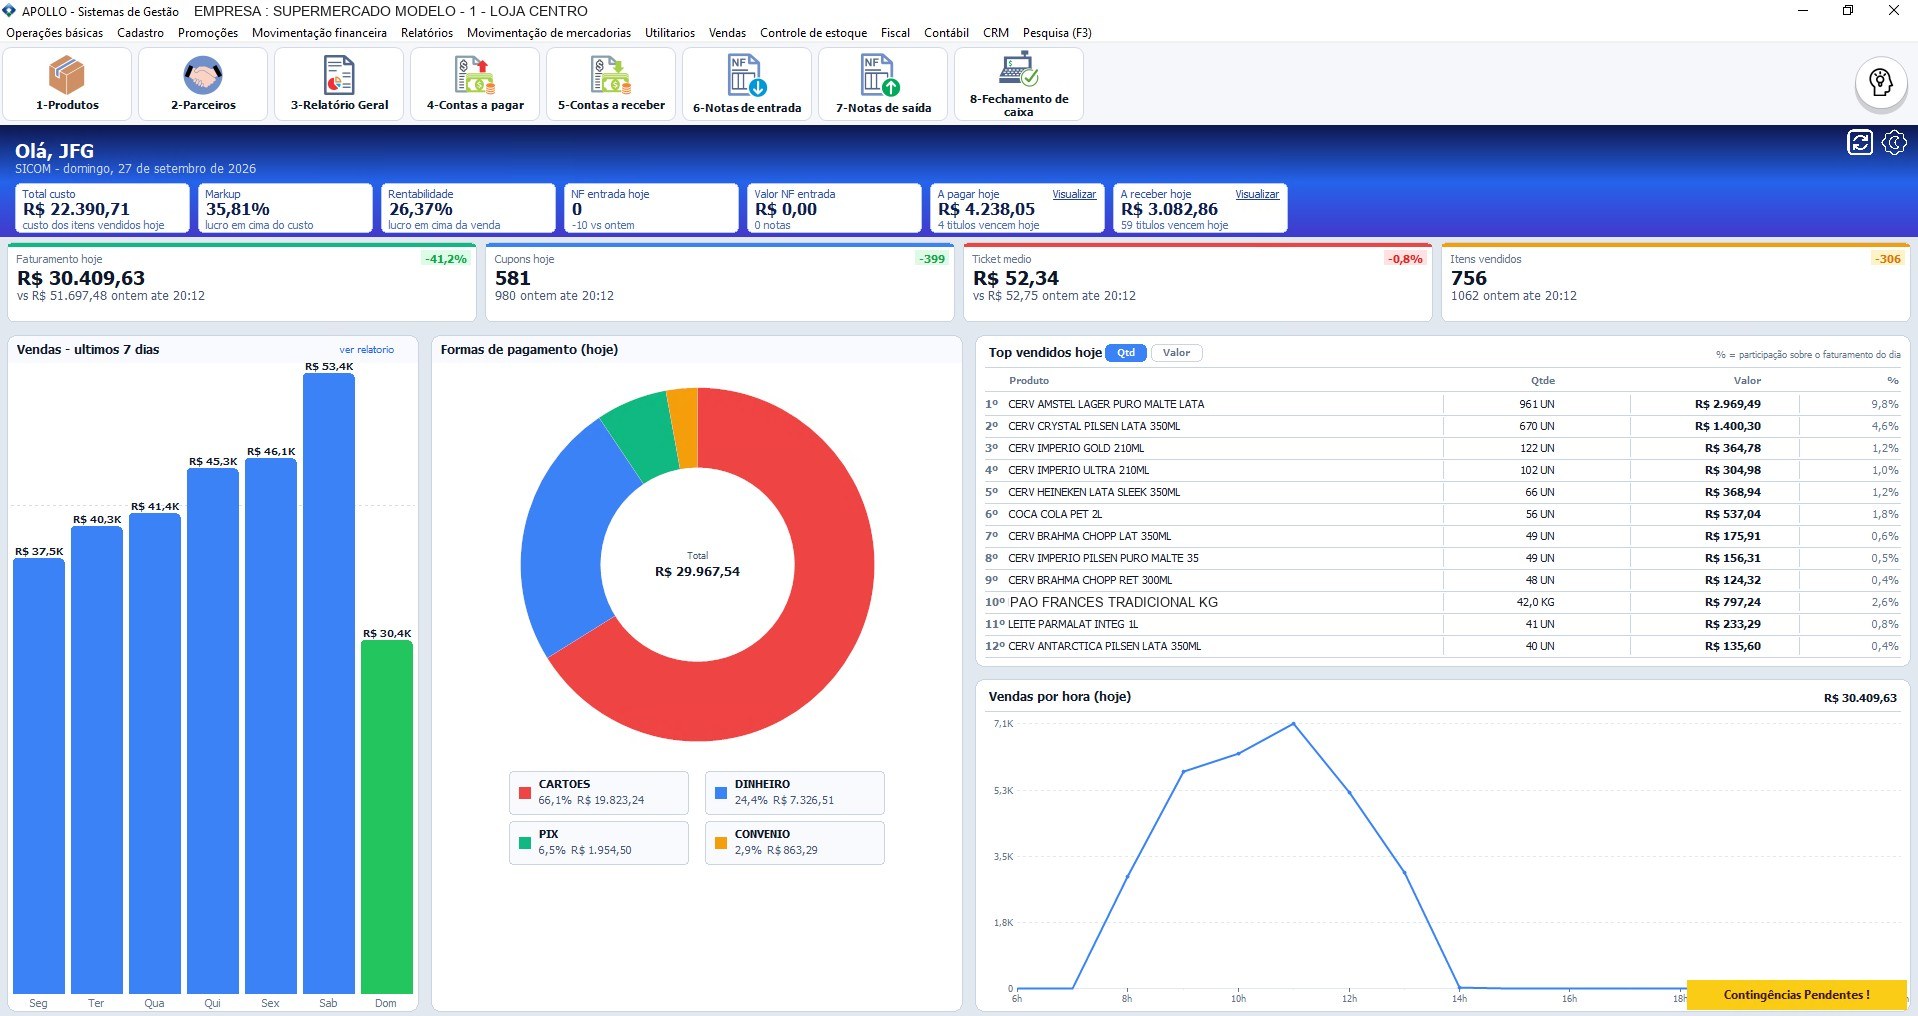Select the Sab R$ 53,4K bar
The width and height of the screenshot is (1918, 1016).
329,683
